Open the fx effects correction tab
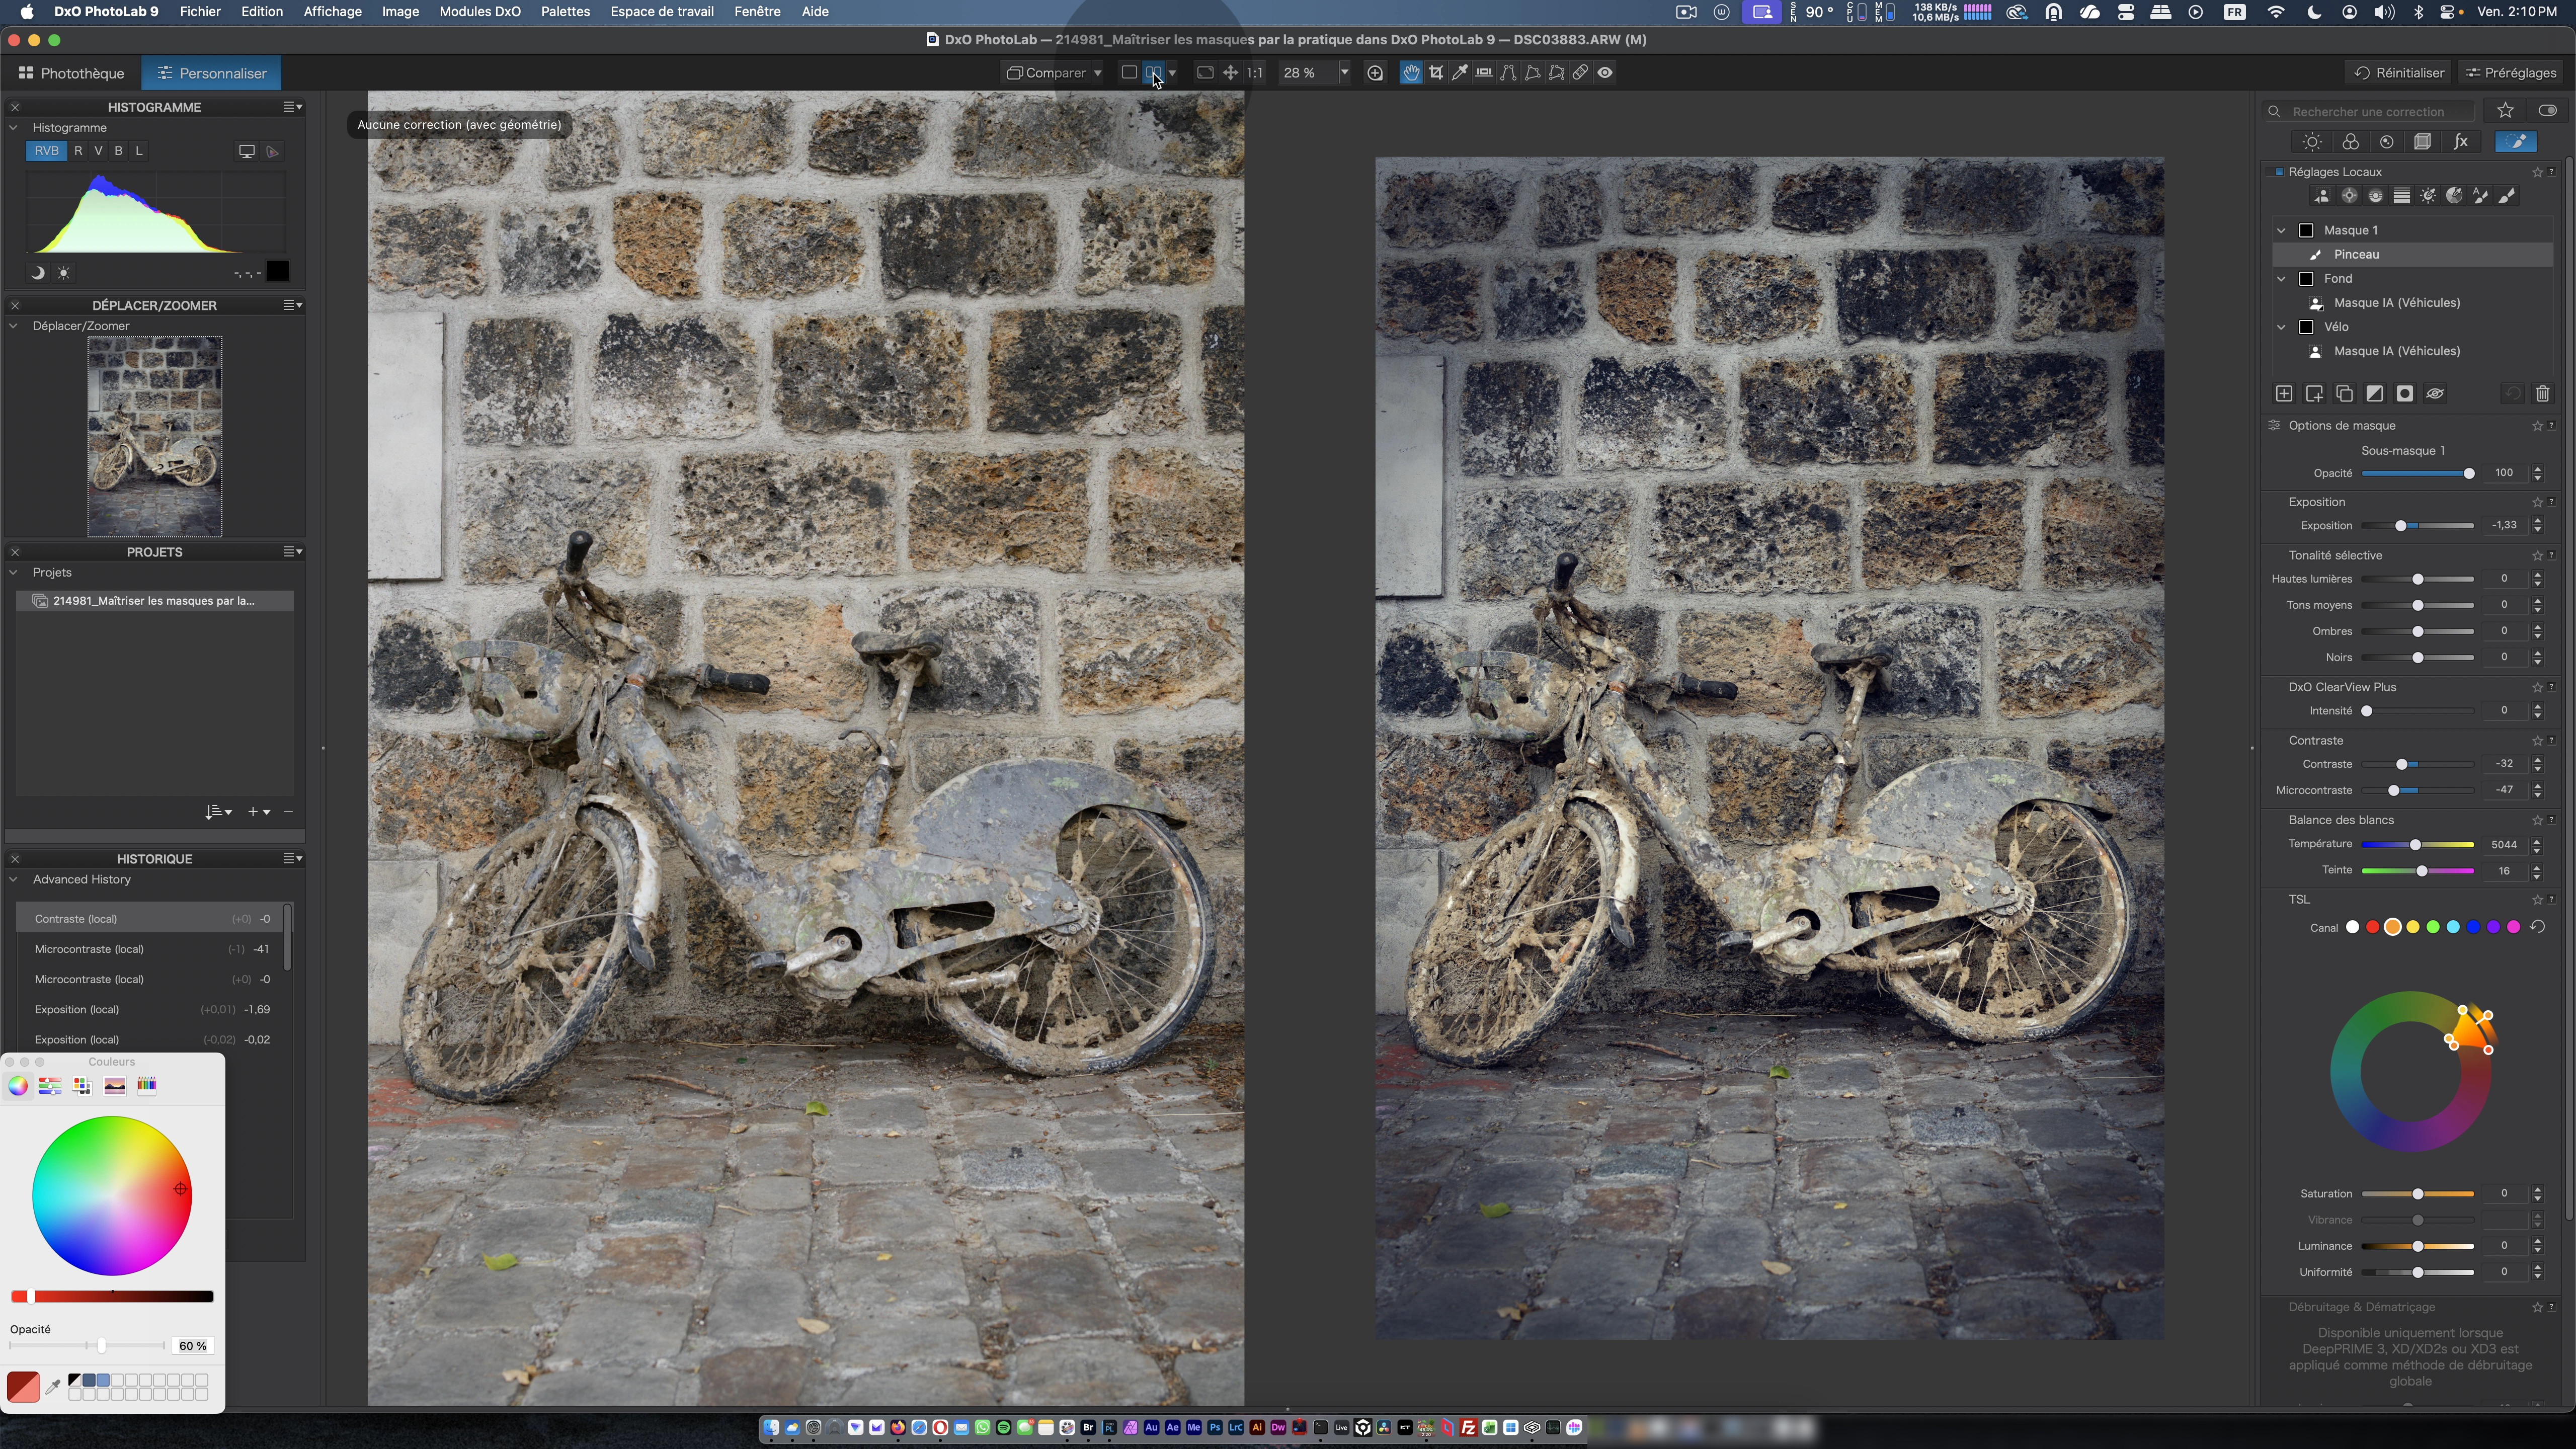2576x1449 pixels. [x=2460, y=142]
